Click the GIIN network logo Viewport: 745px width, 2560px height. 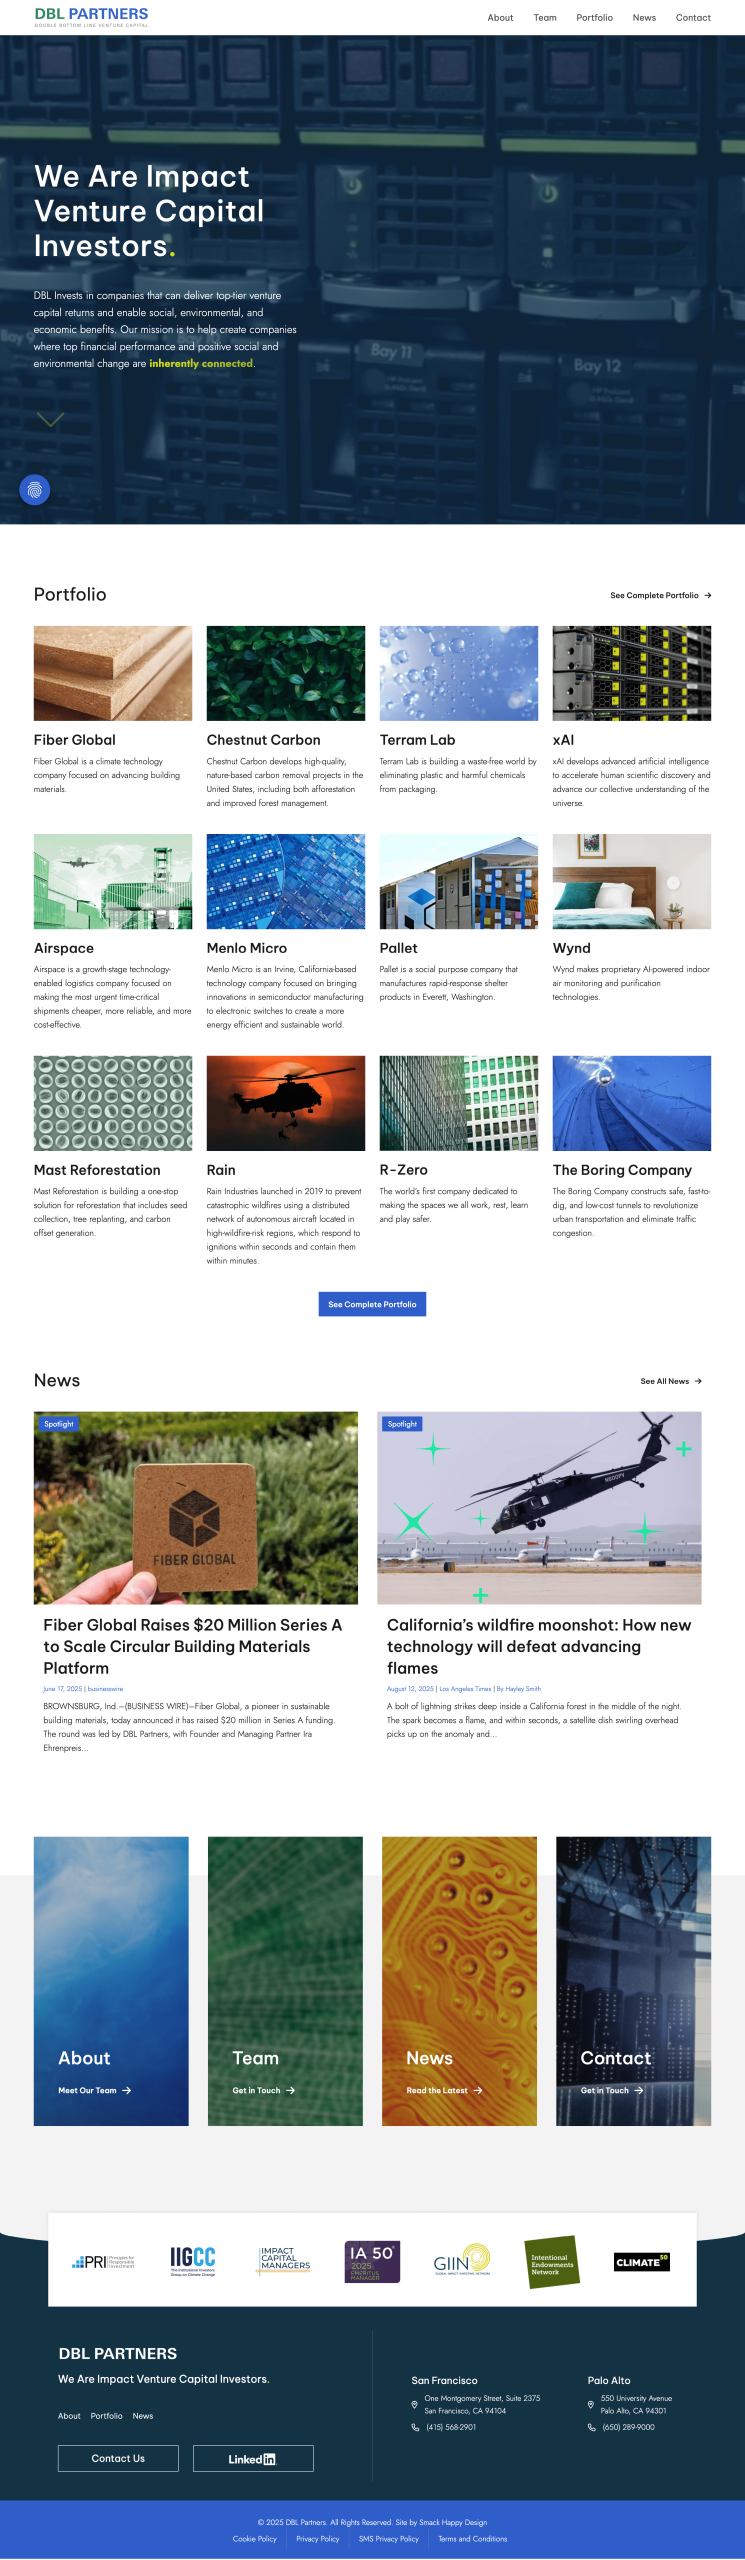click(x=462, y=2261)
